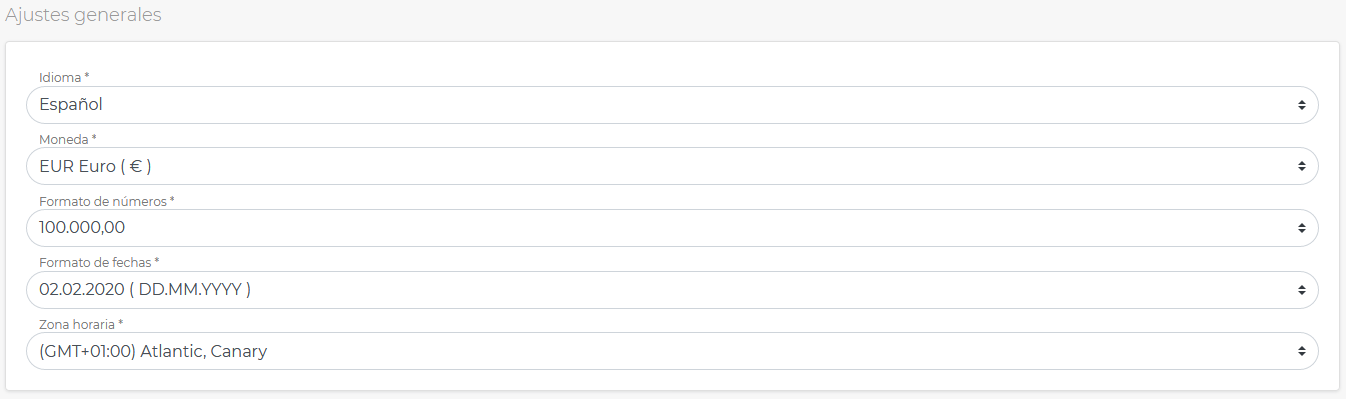Click the Ajustes generales heading
The height and width of the screenshot is (399, 1346).
pos(83,16)
